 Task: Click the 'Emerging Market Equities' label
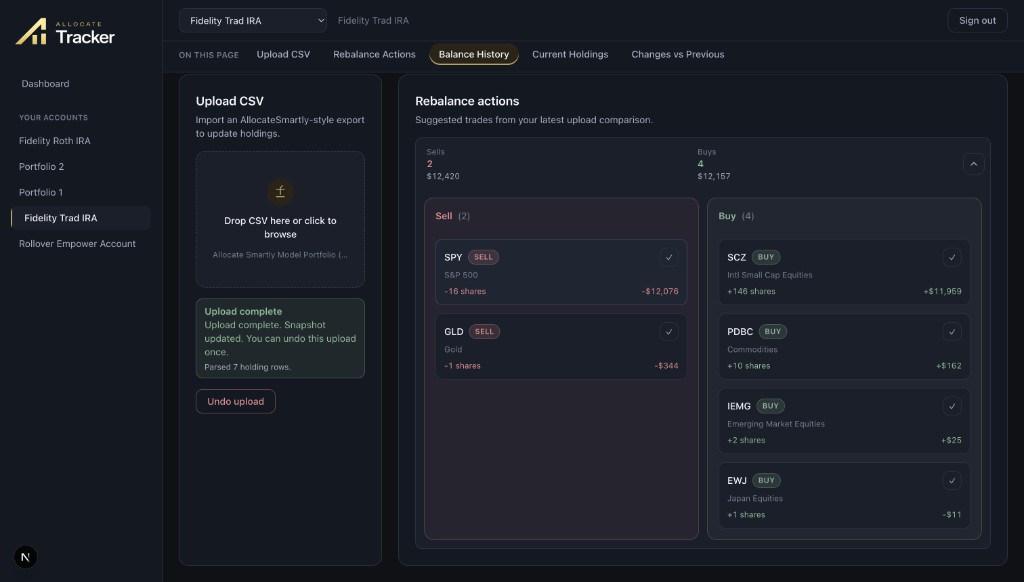[776, 424]
